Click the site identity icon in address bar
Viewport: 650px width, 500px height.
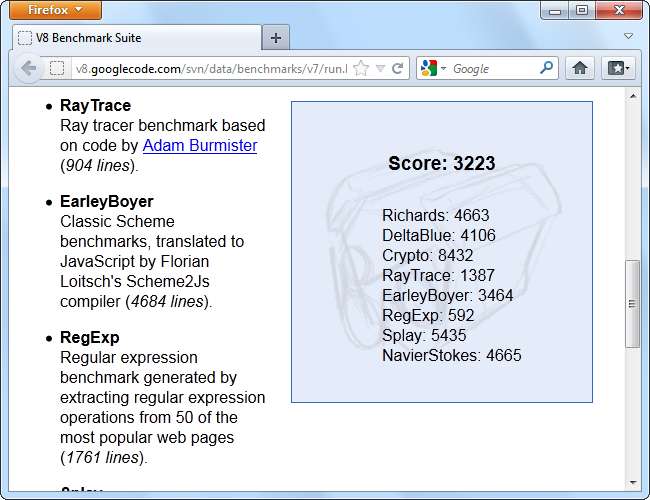pos(58,69)
